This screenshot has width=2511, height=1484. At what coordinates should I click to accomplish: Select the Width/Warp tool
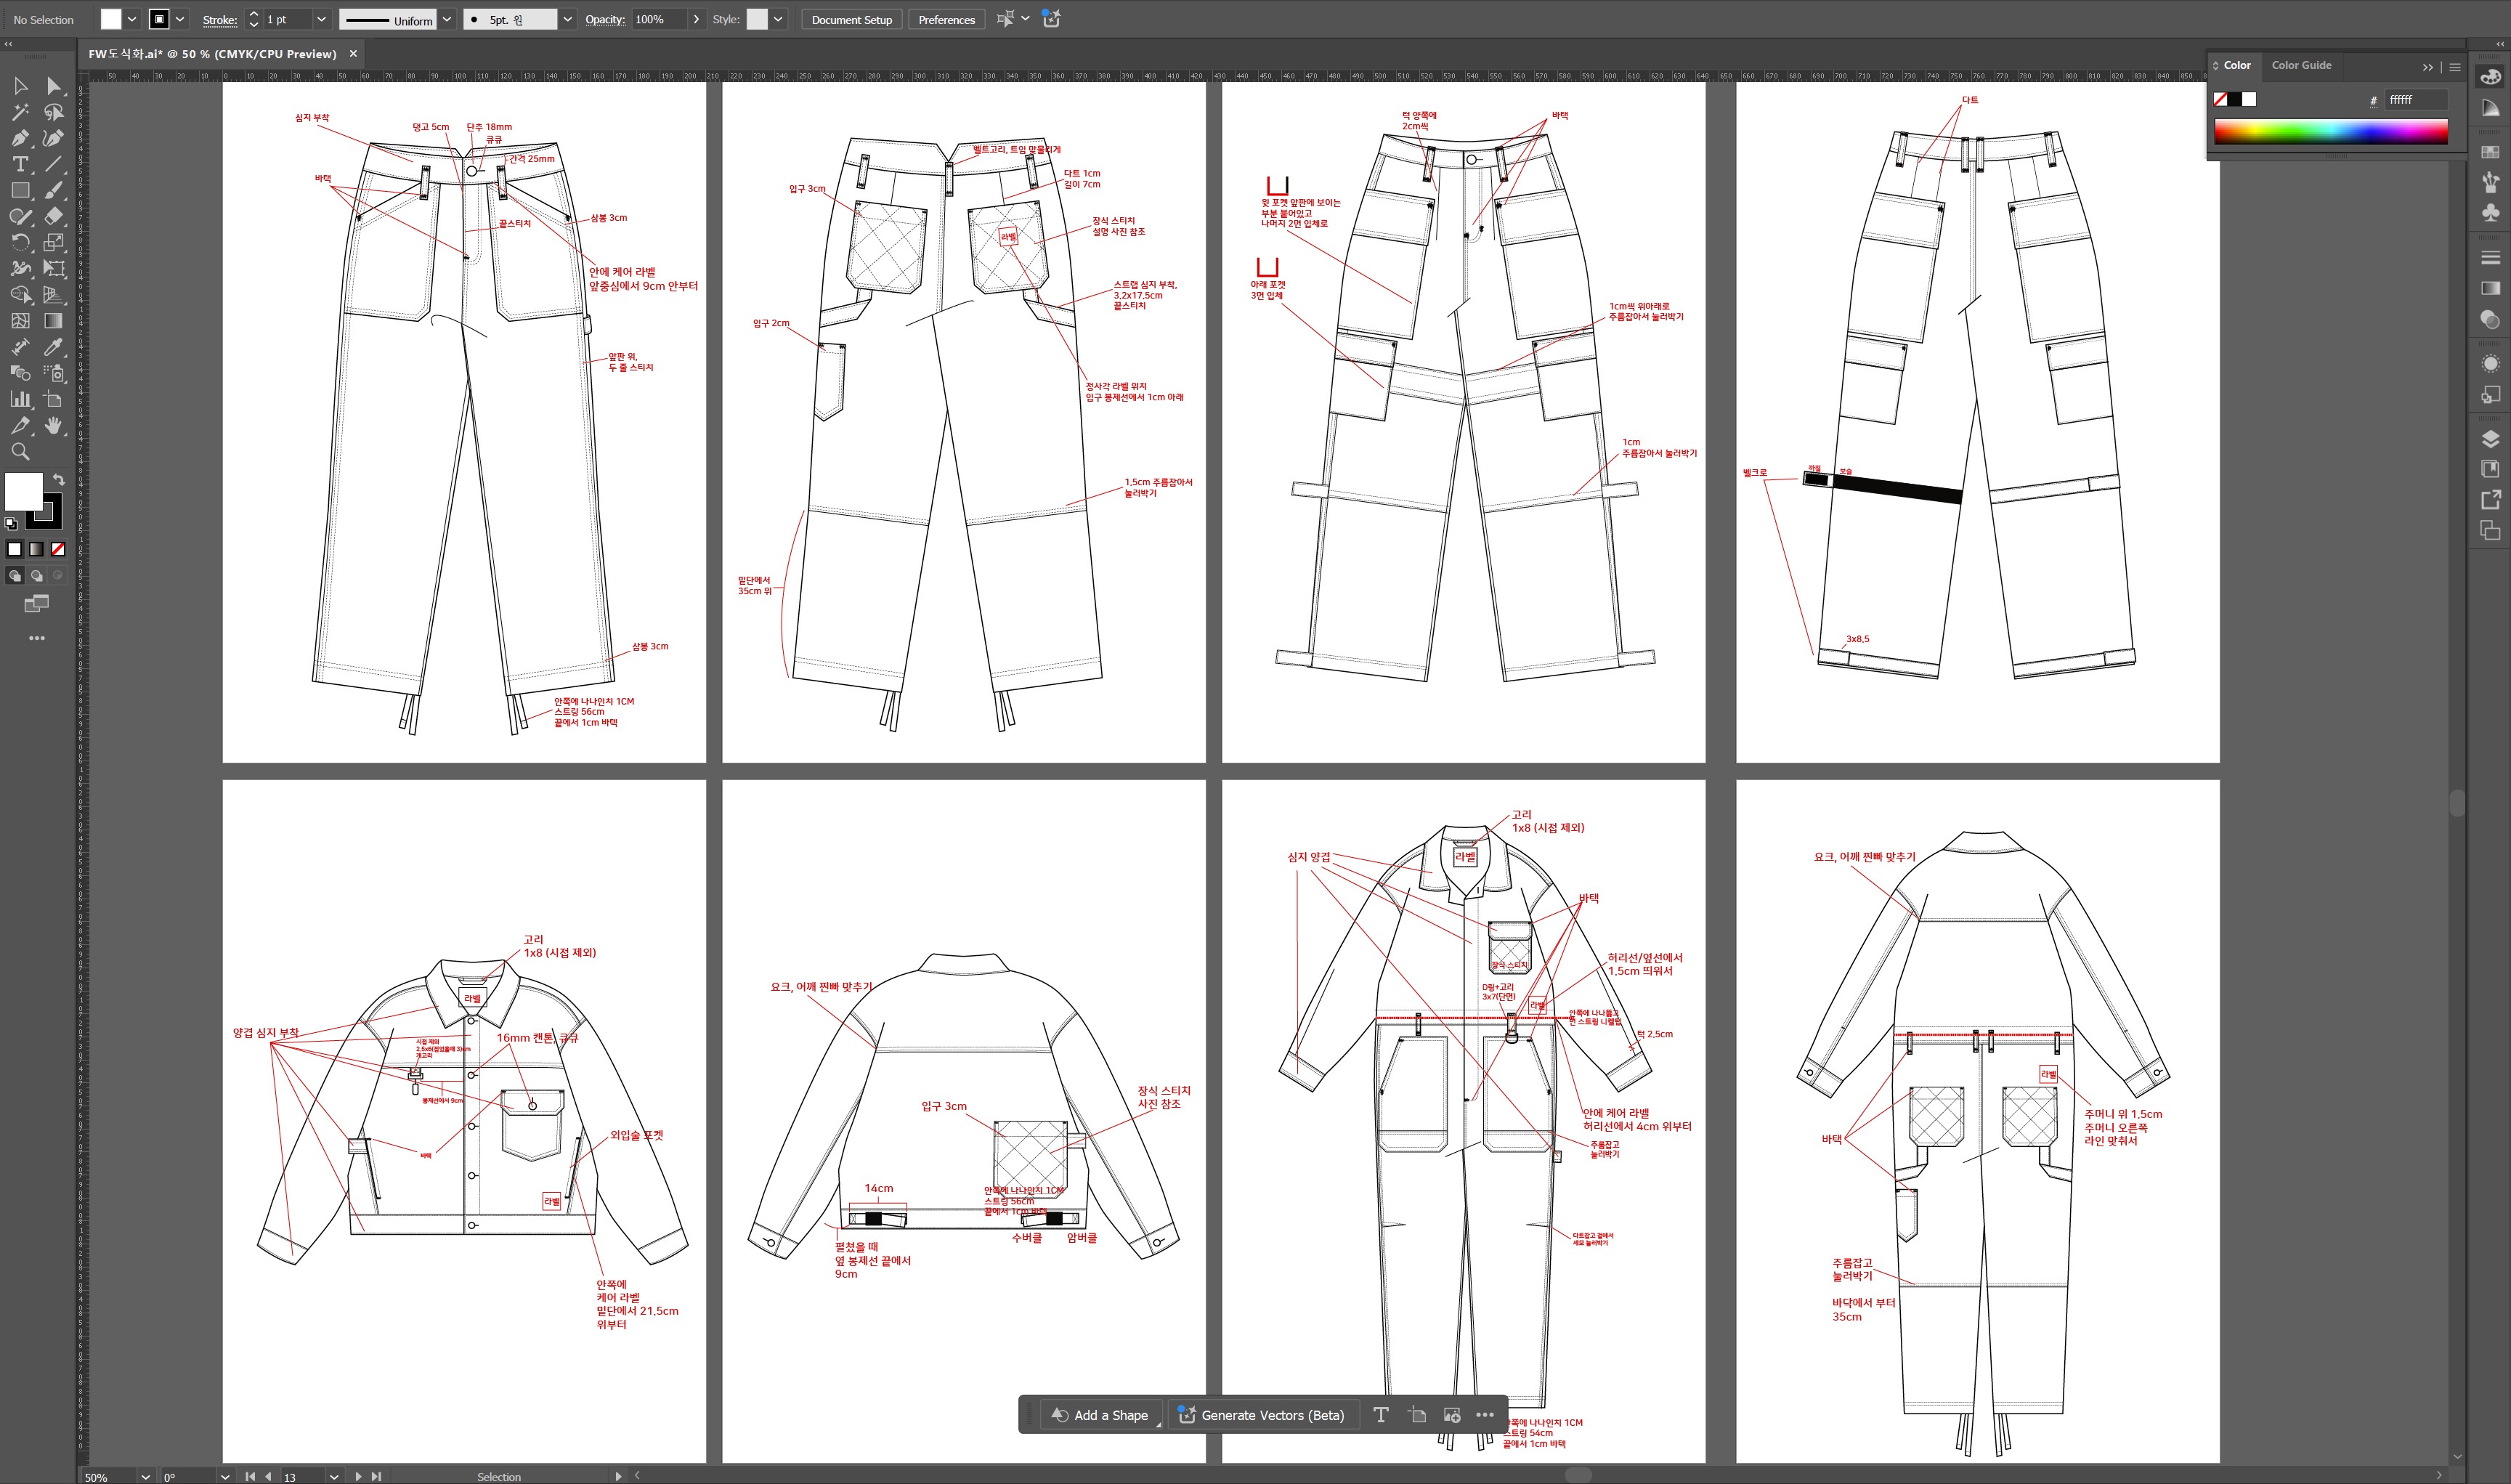tap(20, 268)
